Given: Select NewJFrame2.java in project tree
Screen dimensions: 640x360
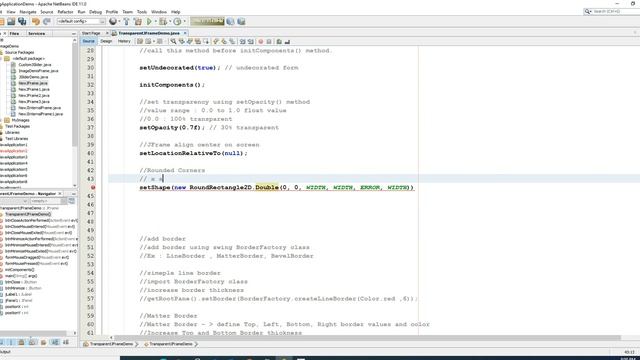Looking at the screenshot, I should tap(34, 95).
